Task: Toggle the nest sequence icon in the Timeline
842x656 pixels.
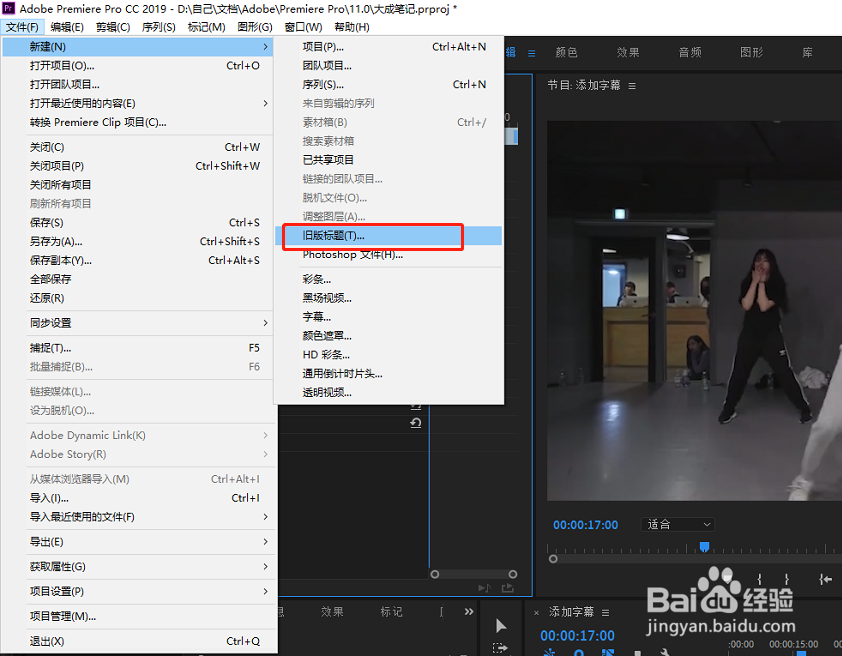Action: point(607,652)
